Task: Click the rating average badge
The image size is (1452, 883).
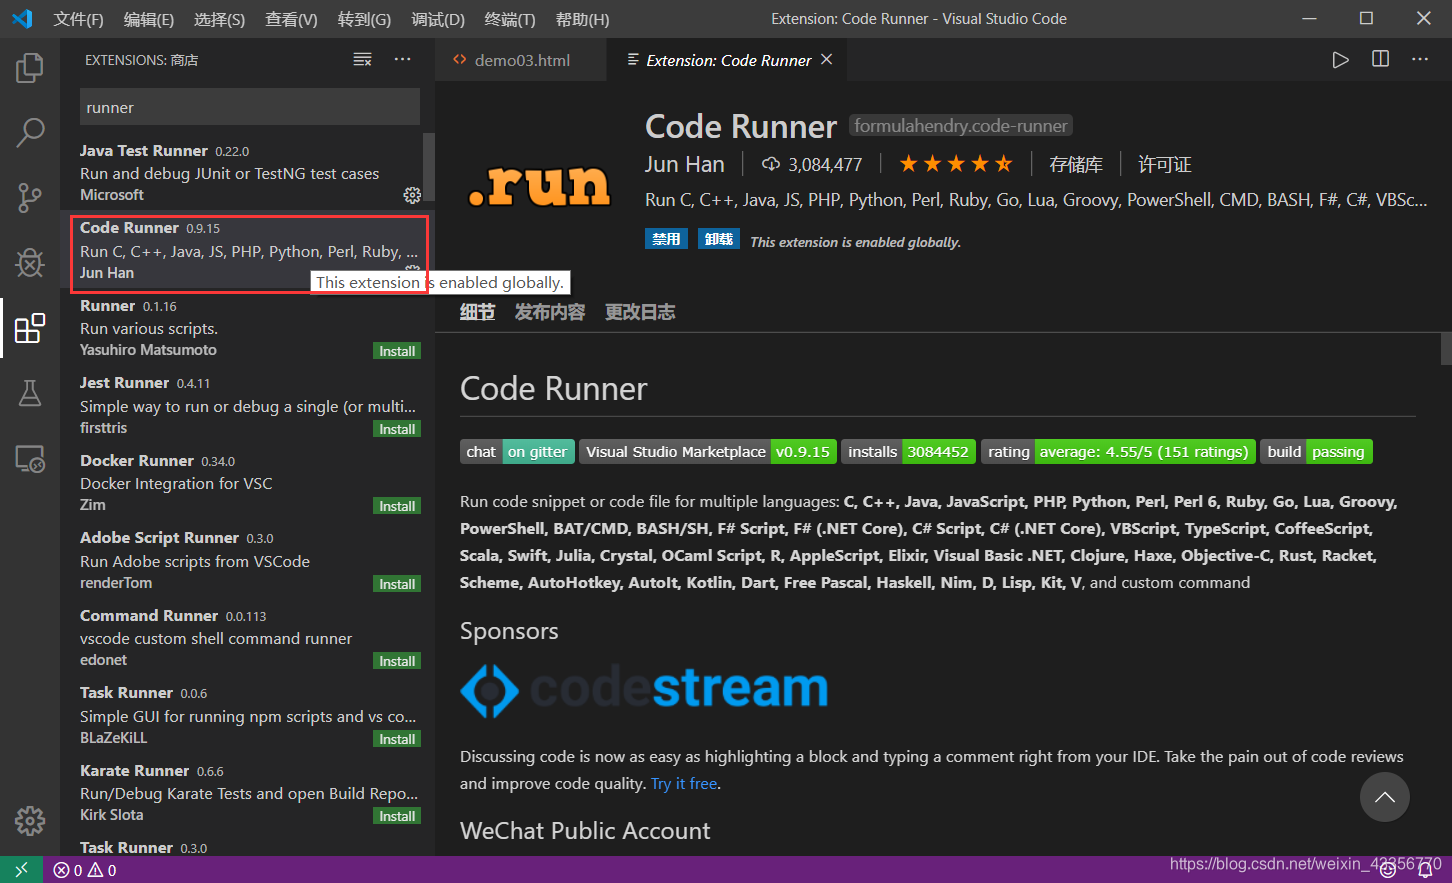Action: click(x=1118, y=452)
